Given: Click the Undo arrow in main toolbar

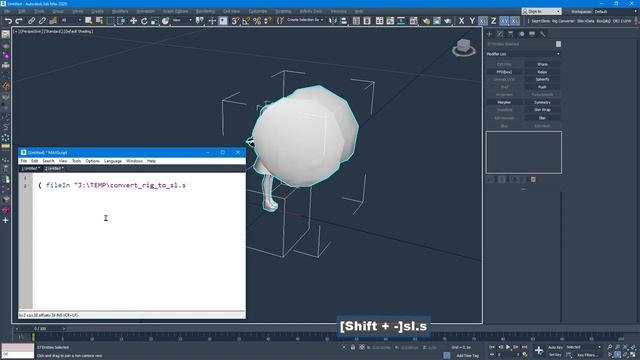Looking at the screenshot, I should [9, 21].
